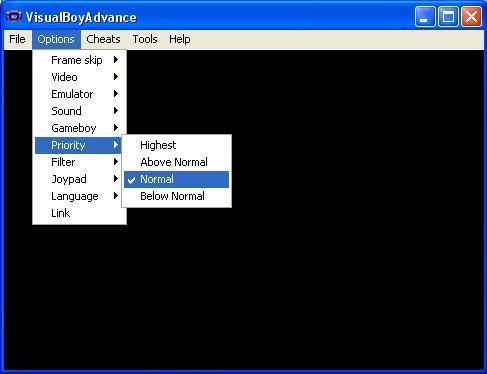Image resolution: width=487 pixels, height=374 pixels.
Task: Choose the Link menu entry
Action: tap(79, 213)
